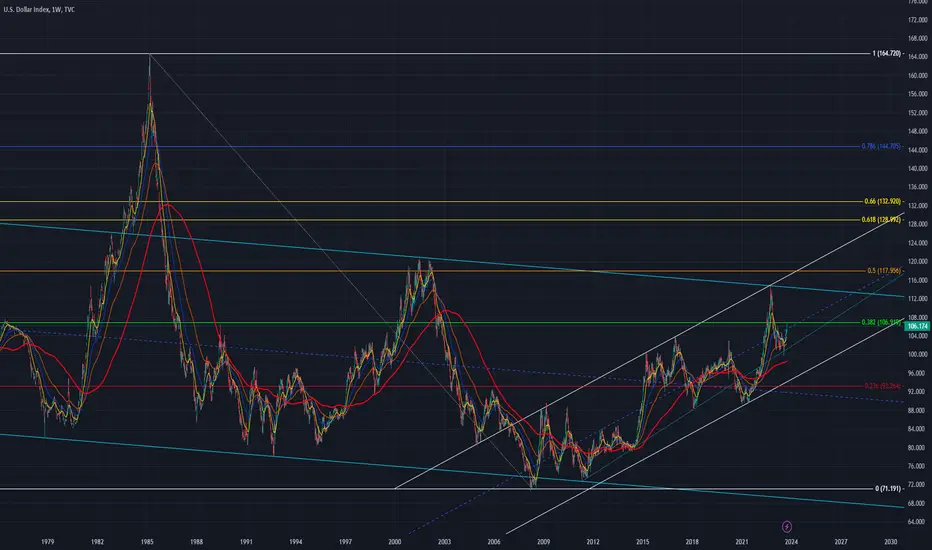
Task: Click the 1994 label on time axis
Action: pos(295,542)
